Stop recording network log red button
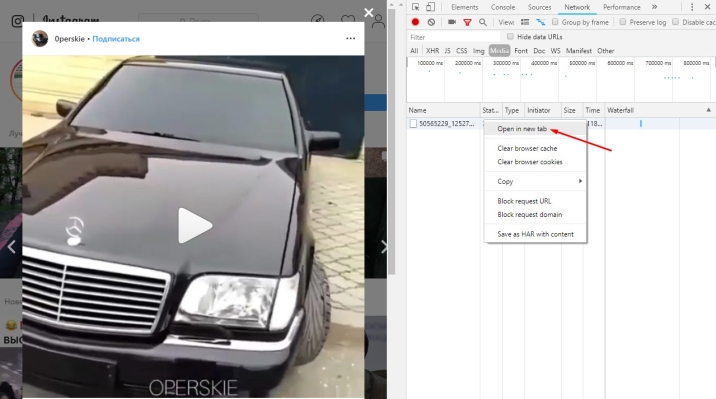This screenshot has height=399, width=716. (415, 22)
